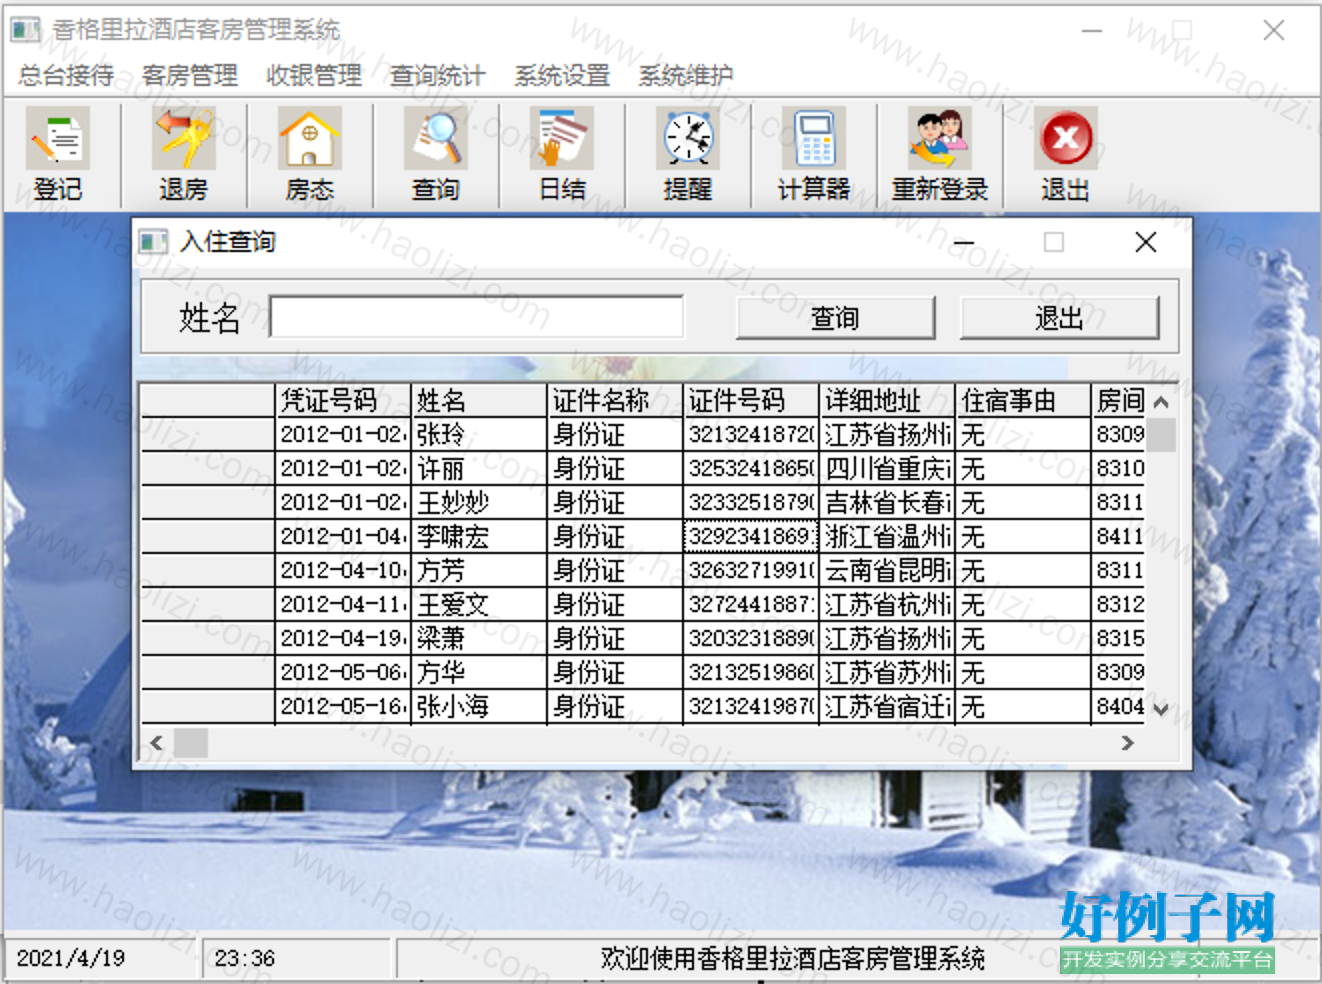The width and height of the screenshot is (1322, 984).
Task: Select voucher cell 2012-04-10 row
Action: [x=343, y=571]
